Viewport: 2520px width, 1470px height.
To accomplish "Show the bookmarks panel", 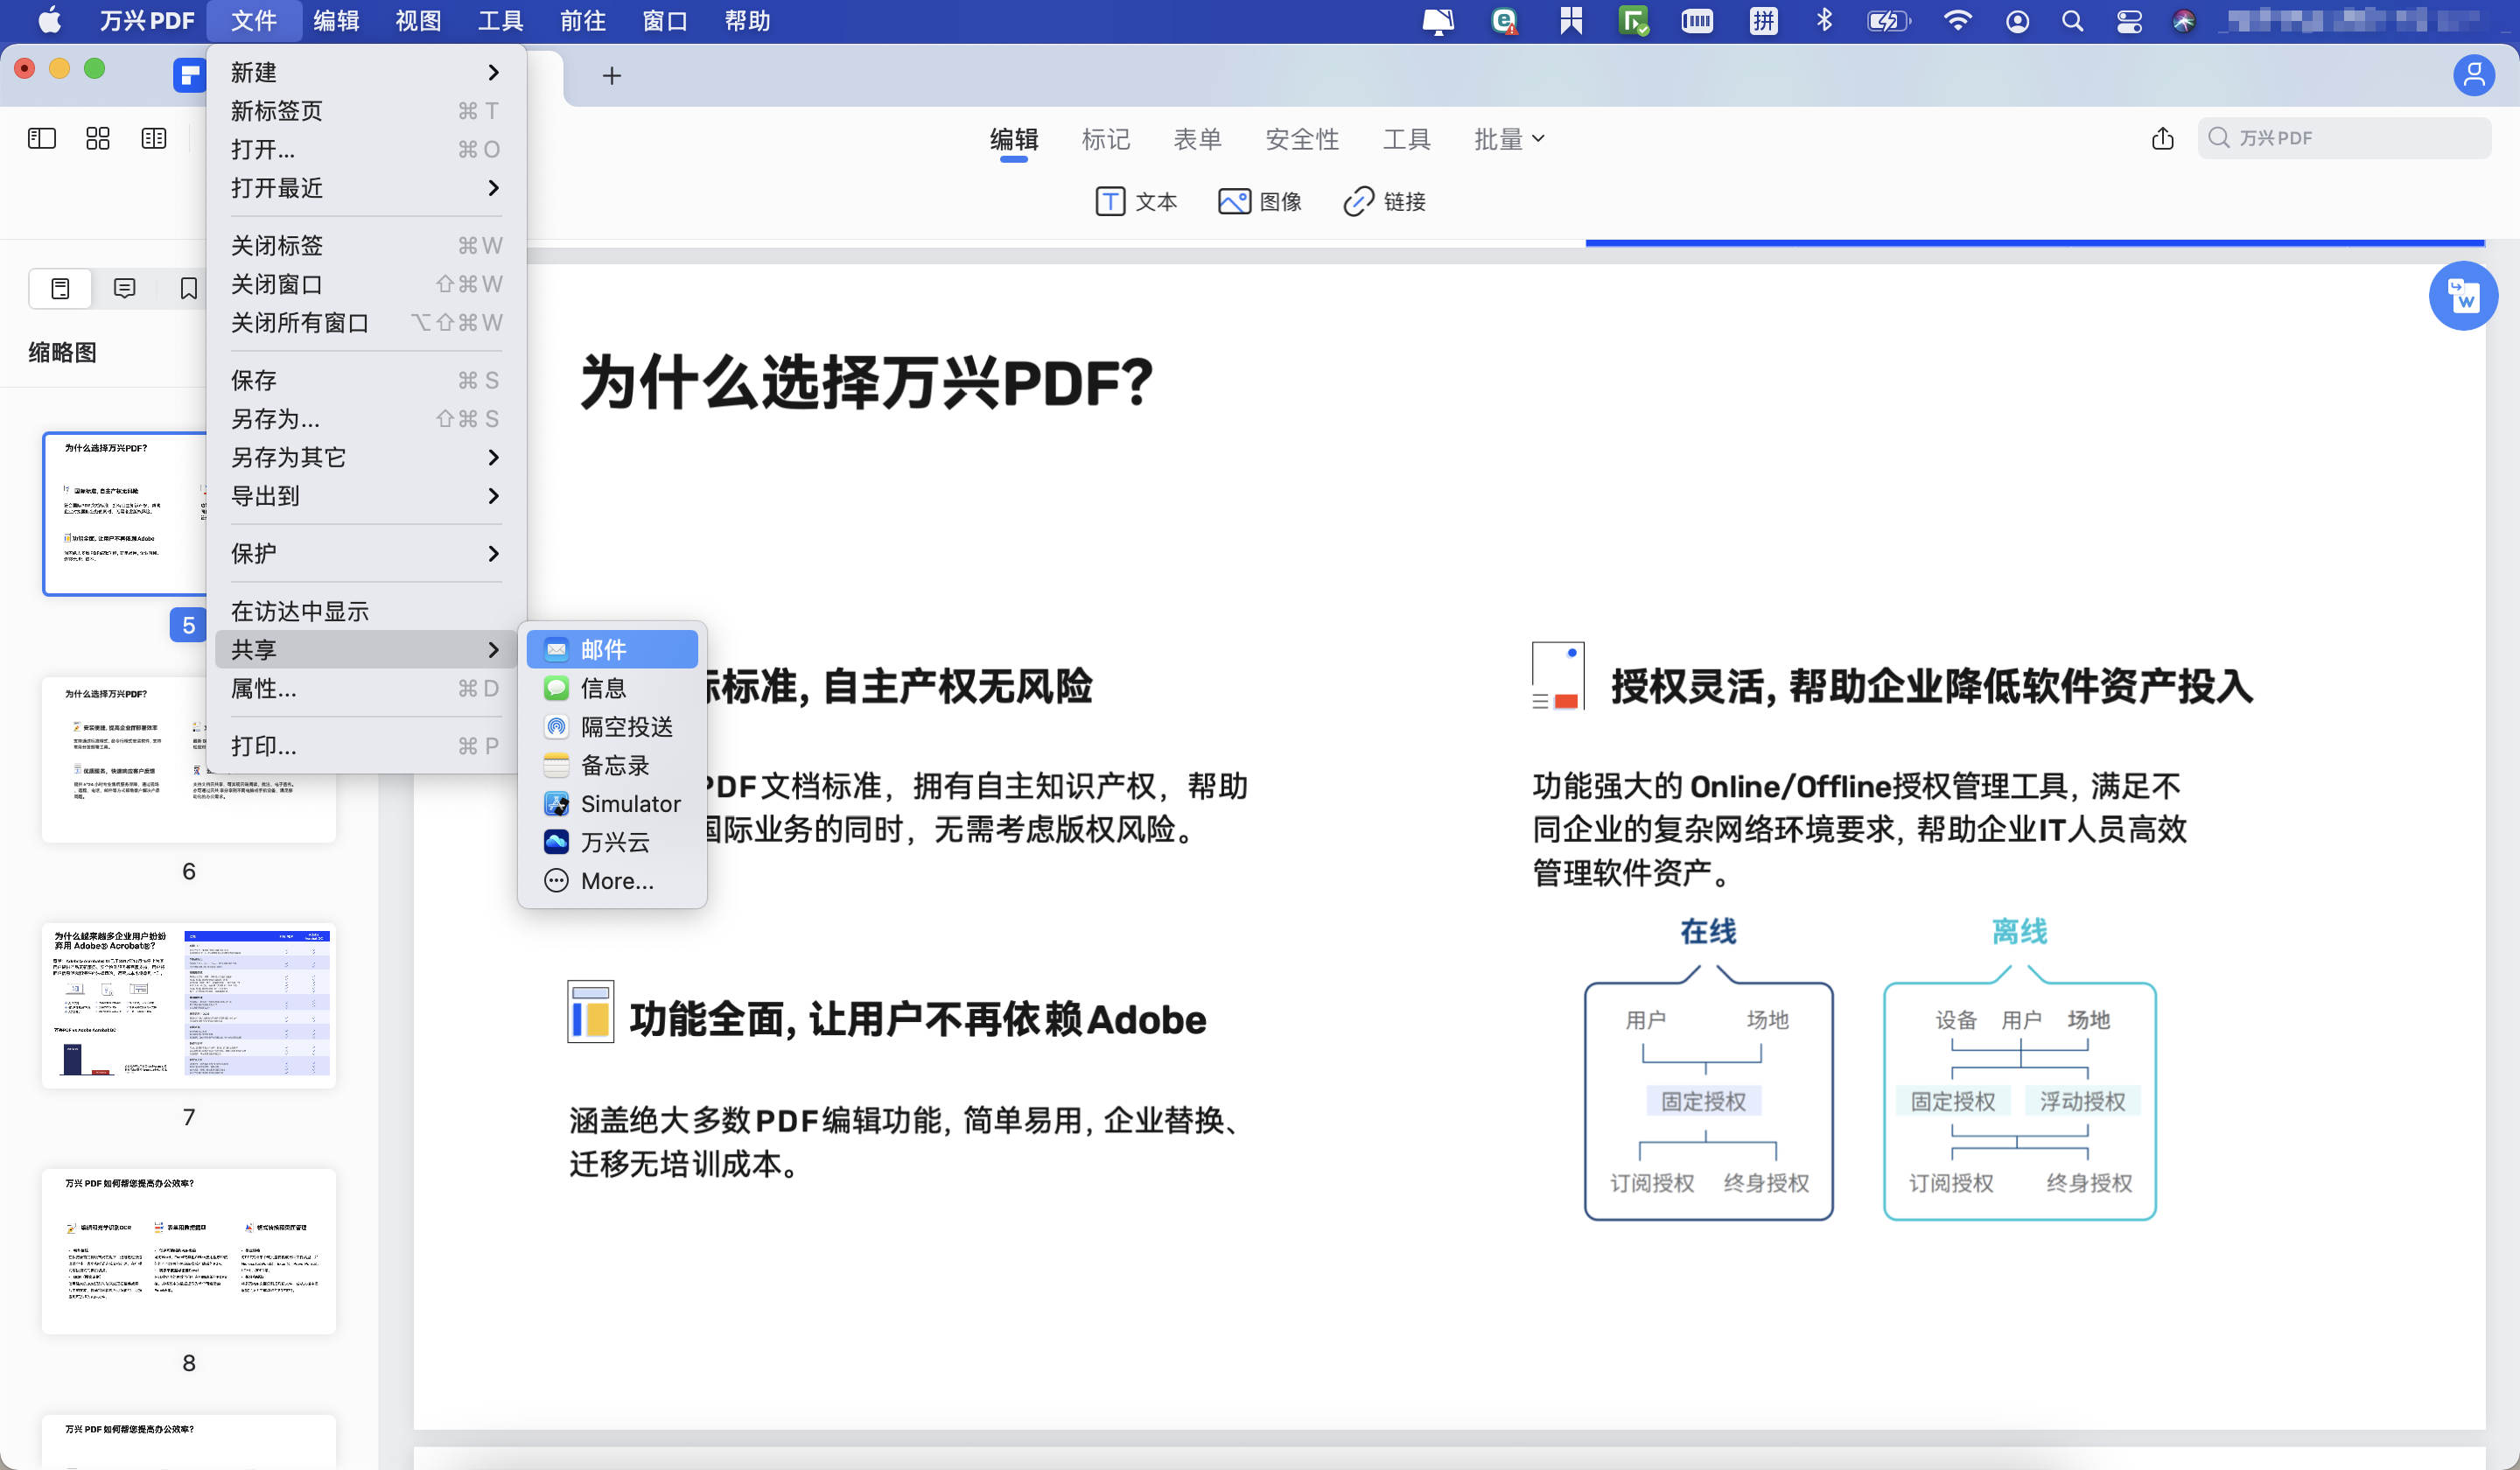I will click(188, 288).
